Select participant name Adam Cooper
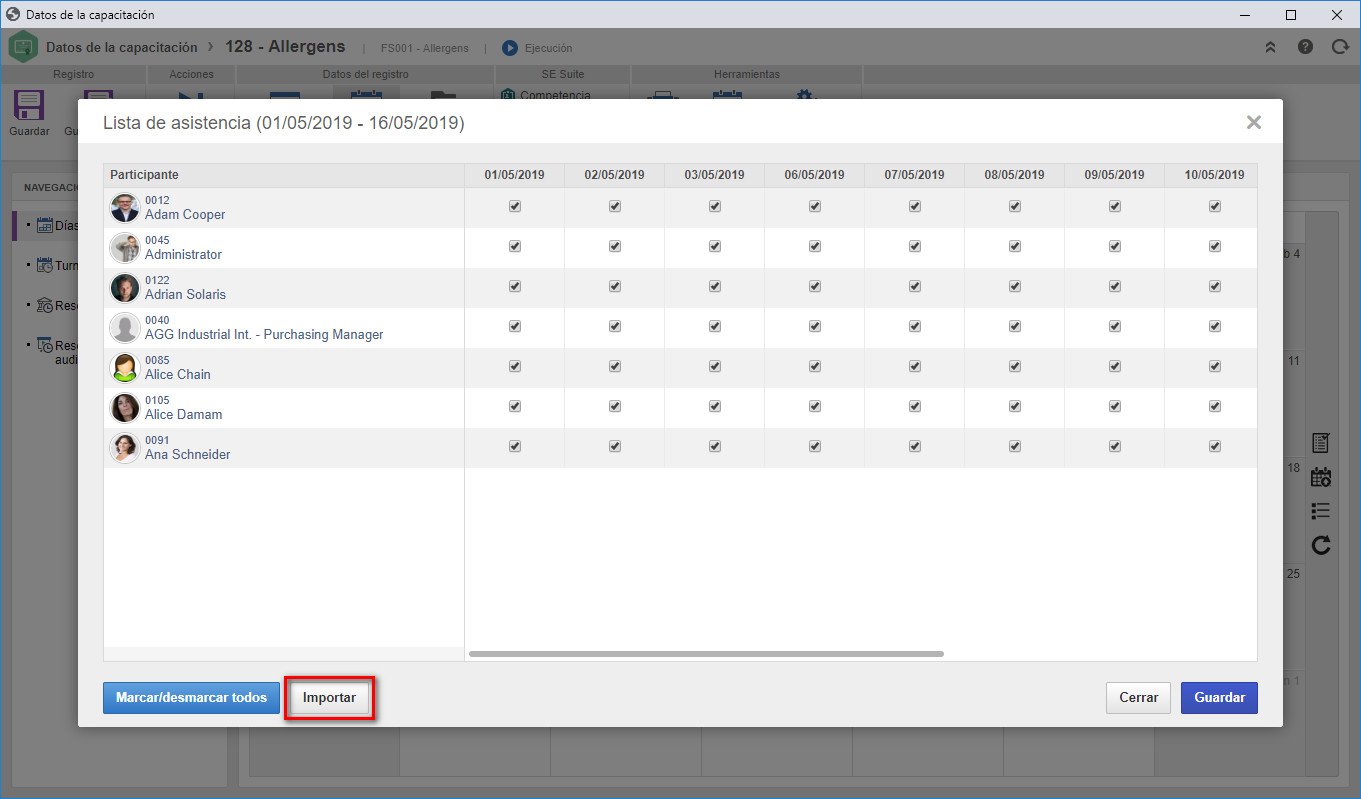 click(185, 214)
